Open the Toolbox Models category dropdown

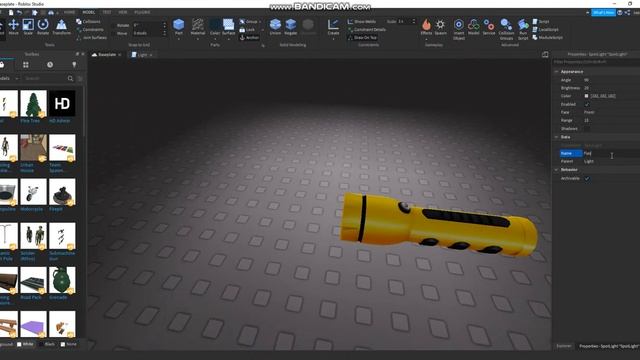point(9,78)
